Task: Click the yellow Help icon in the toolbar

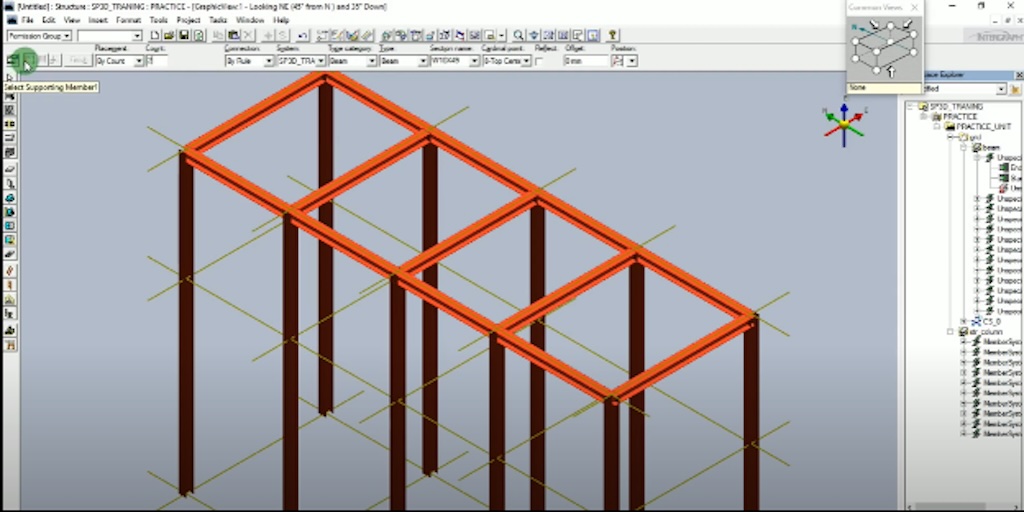Action: 612,35
